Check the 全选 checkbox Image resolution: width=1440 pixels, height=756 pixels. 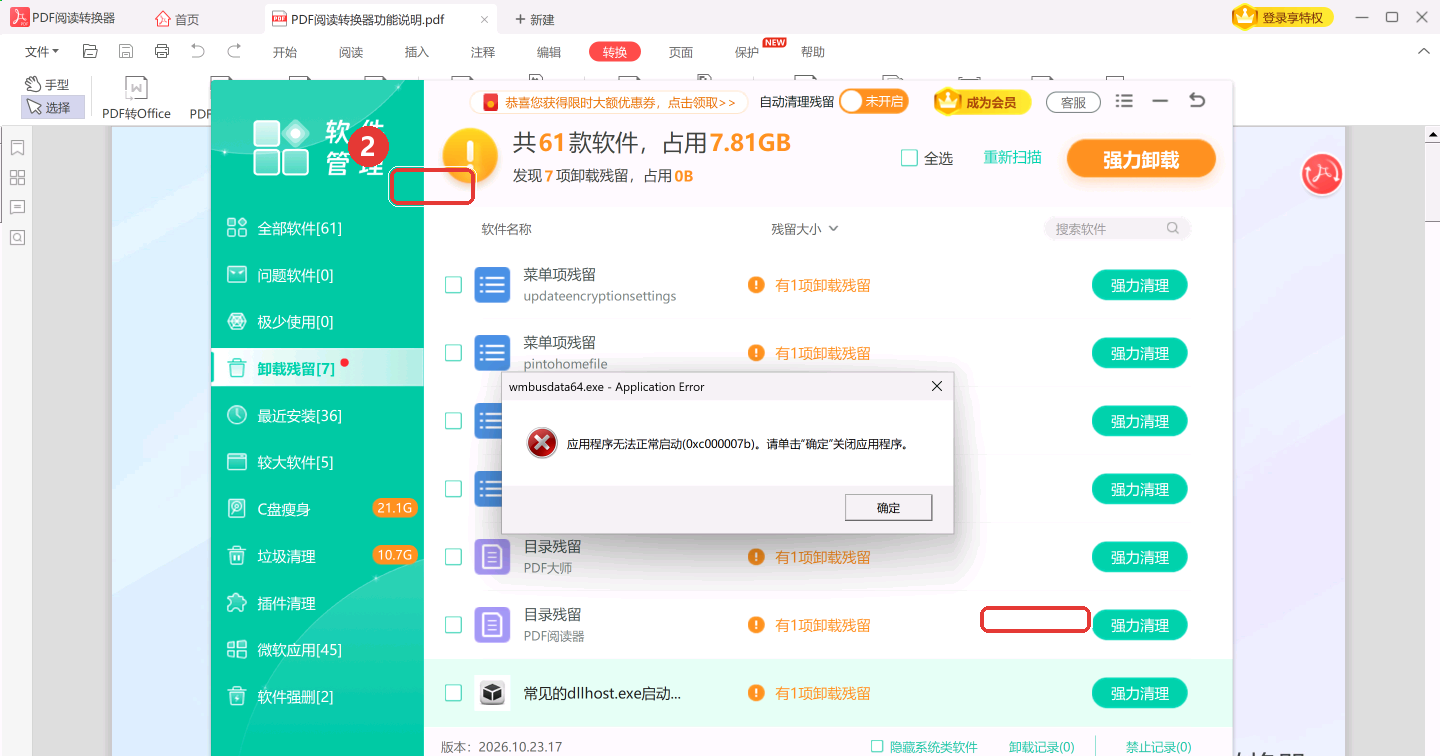point(909,158)
